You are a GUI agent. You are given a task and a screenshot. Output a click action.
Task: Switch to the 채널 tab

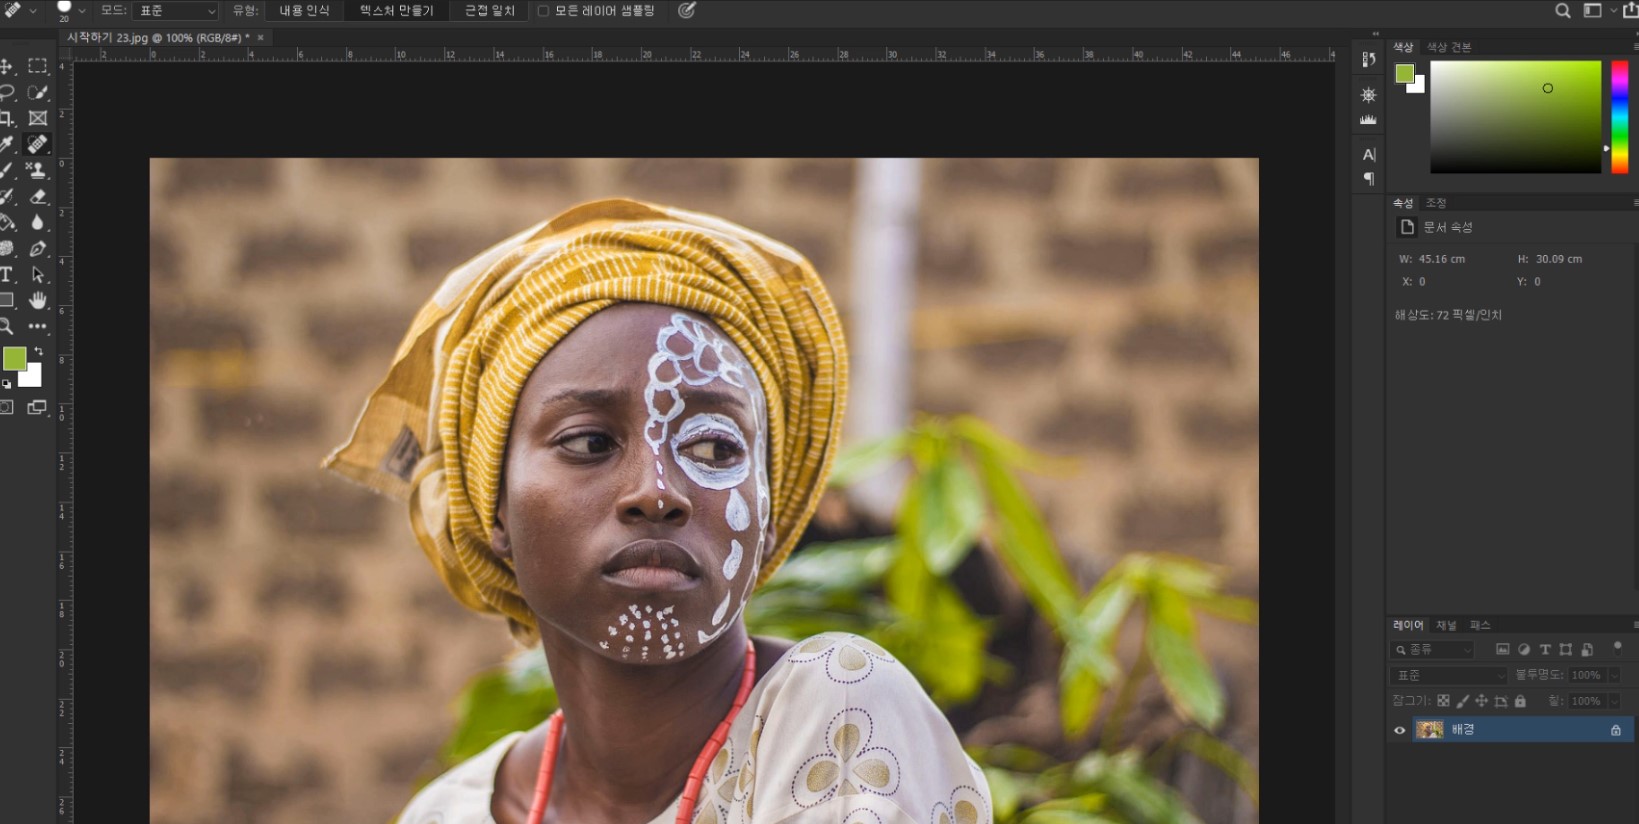[x=1446, y=625]
